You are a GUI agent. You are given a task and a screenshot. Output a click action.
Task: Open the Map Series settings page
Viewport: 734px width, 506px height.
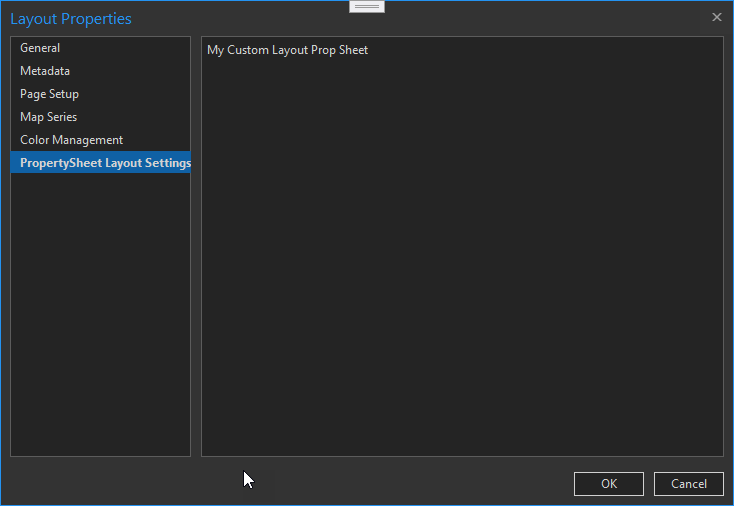tap(48, 117)
